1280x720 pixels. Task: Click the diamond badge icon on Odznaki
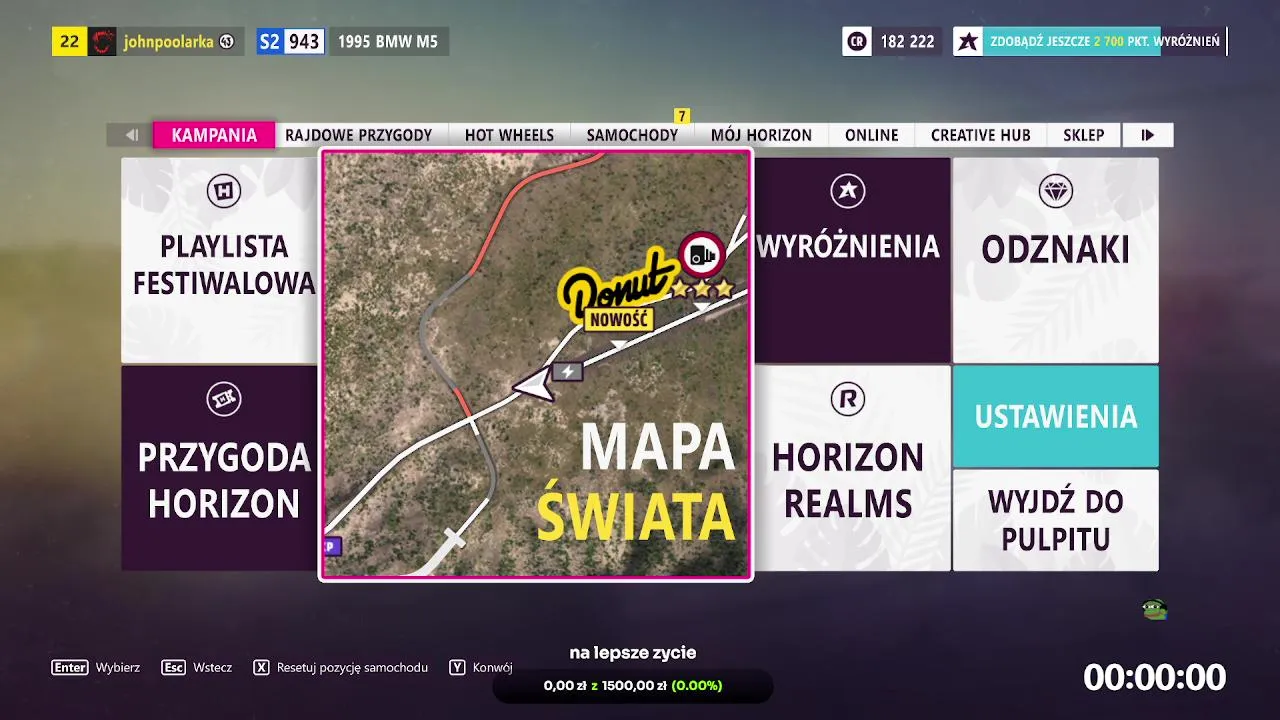1056,191
